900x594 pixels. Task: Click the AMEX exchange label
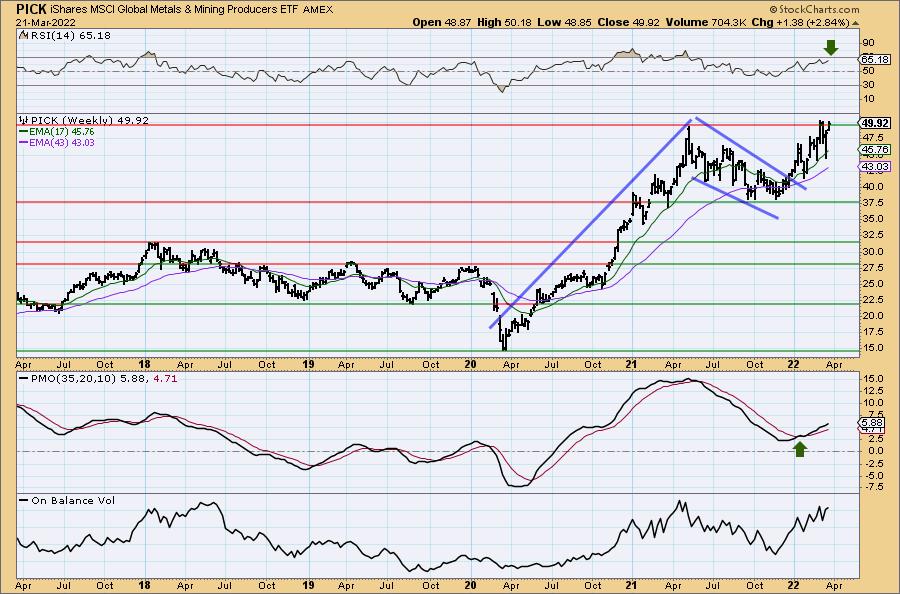(317, 10)
